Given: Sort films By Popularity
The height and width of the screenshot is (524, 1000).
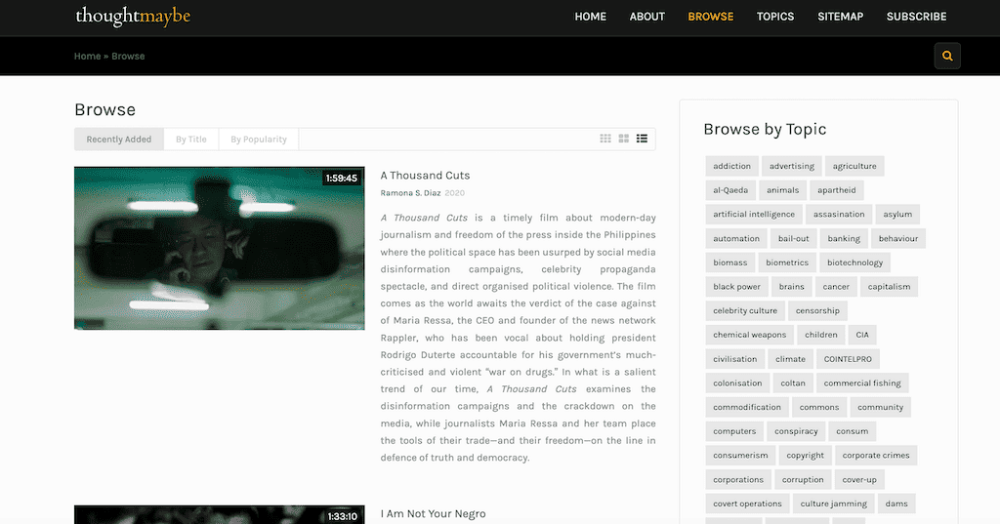Looking at the screenshot, I should tap(258, 139).
